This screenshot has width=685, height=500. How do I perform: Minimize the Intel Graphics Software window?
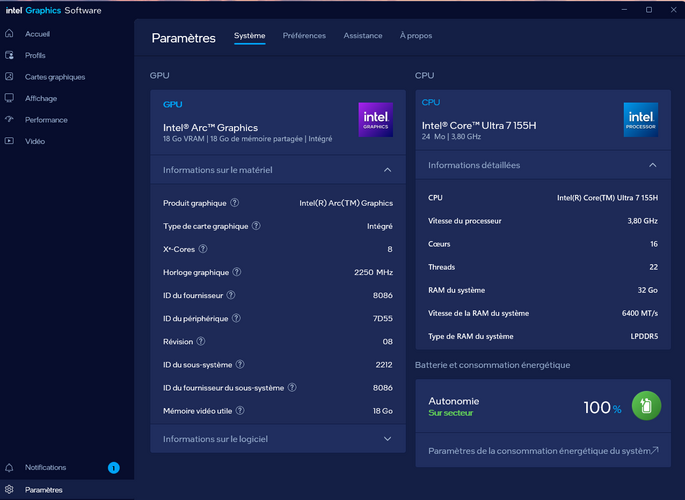pos(624,10)
